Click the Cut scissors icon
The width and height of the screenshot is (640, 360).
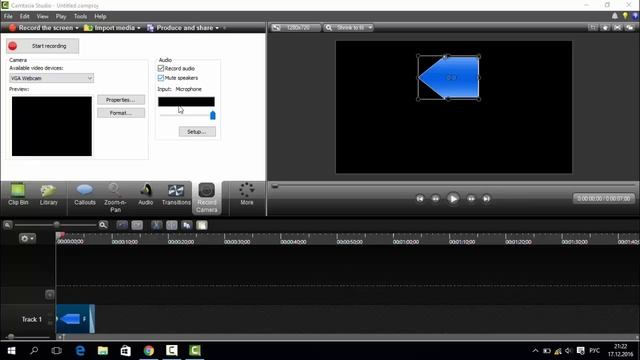(156, 225)
